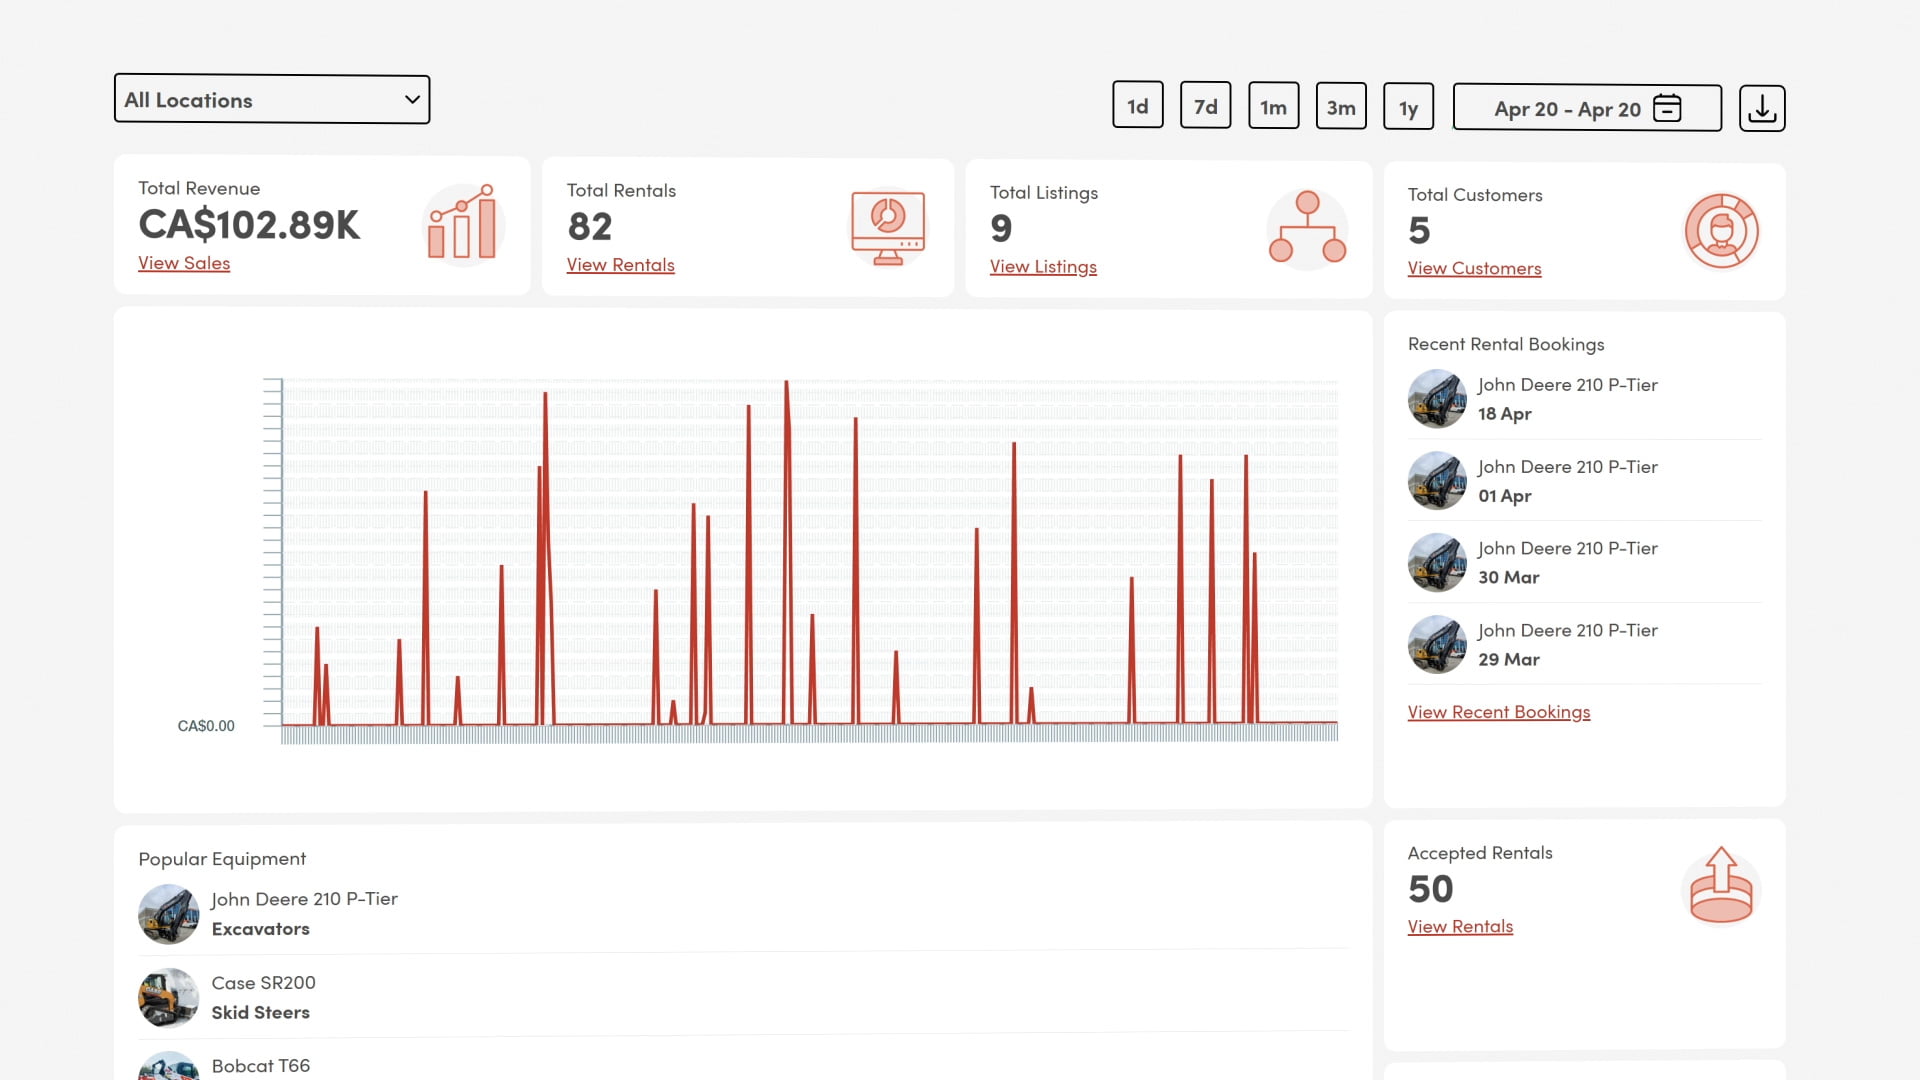Click the Total Customers person icon
The height and width of the screenshot is (1080, 1920).
point(1721,231)
